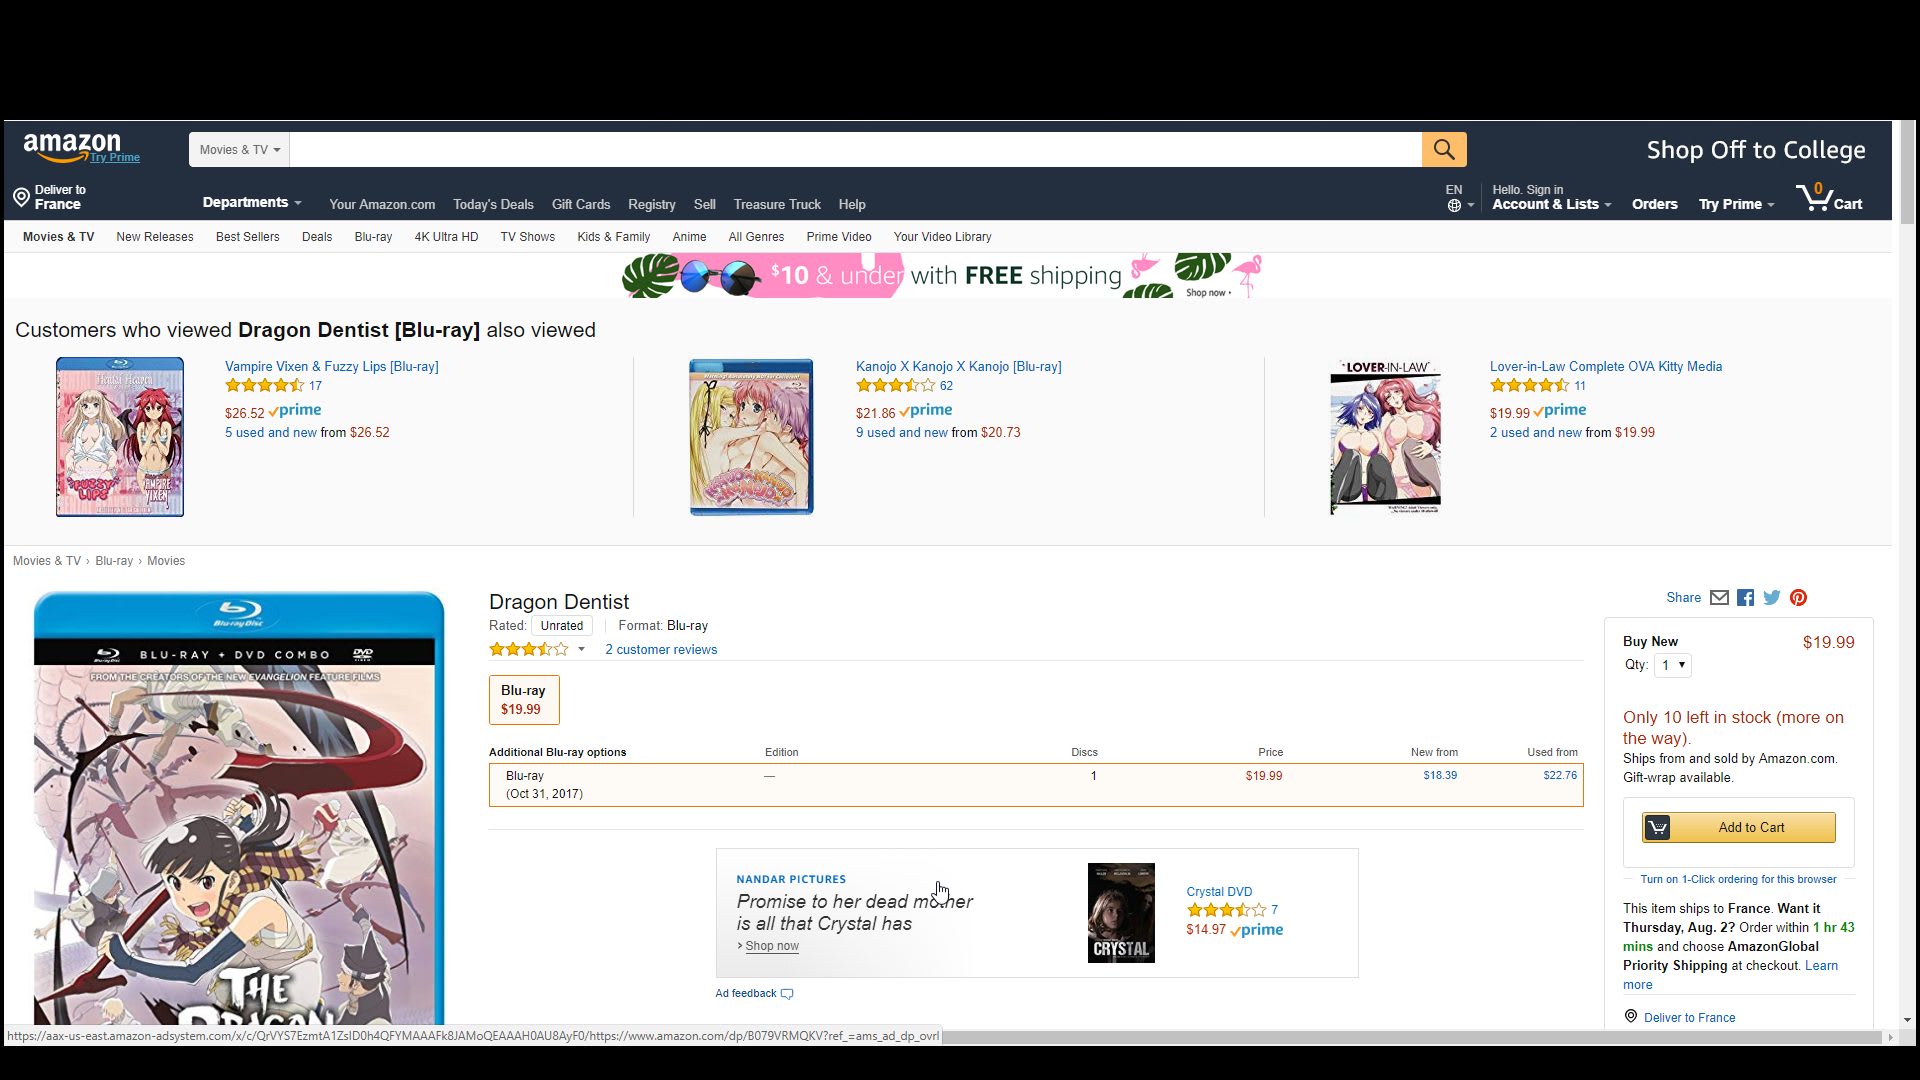Open 2 customer reviews link
Viewport: 1920px width, 1080px height.
660,650
